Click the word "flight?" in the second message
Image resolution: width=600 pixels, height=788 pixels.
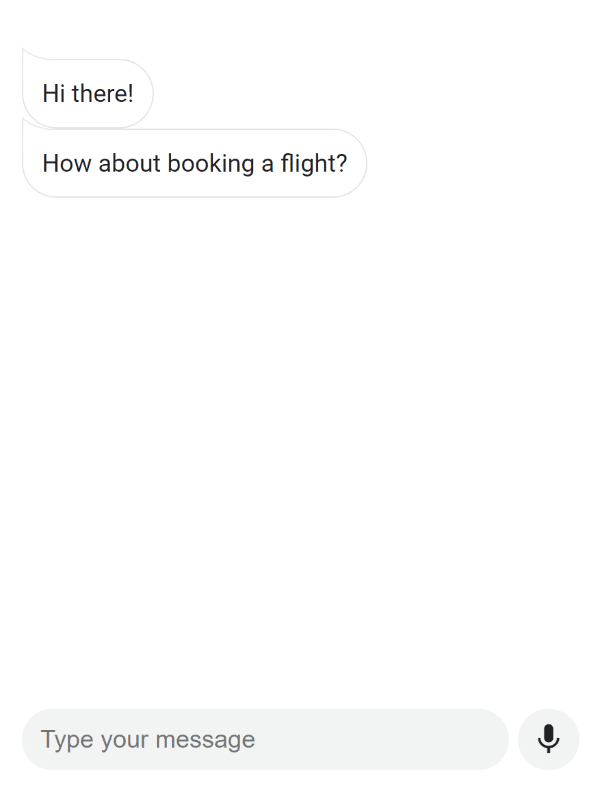[314, 164]
